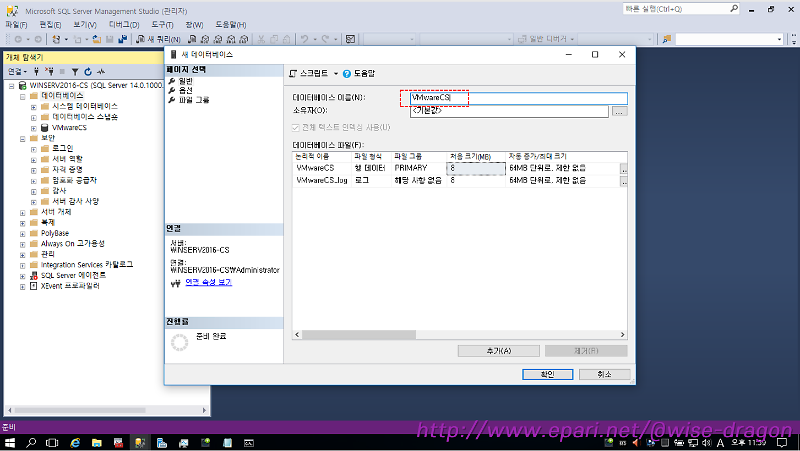Screen dimensions: 800x451
Task: Open the 편집(E) menu
Action: point(50,24)
